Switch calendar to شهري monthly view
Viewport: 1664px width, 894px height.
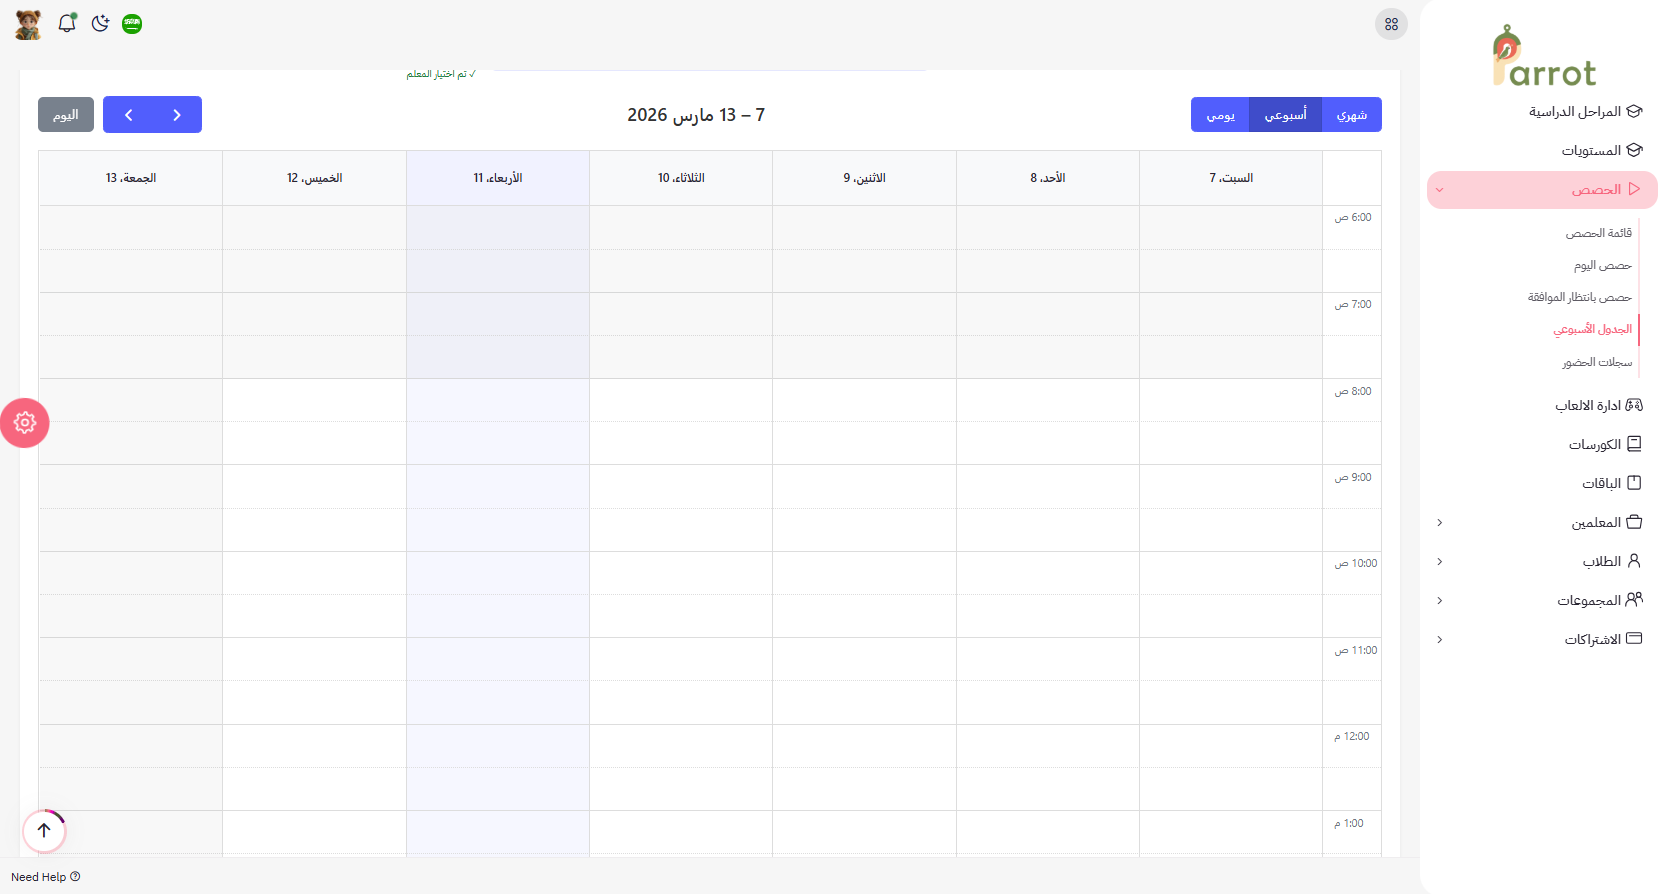click(1351, 115)
